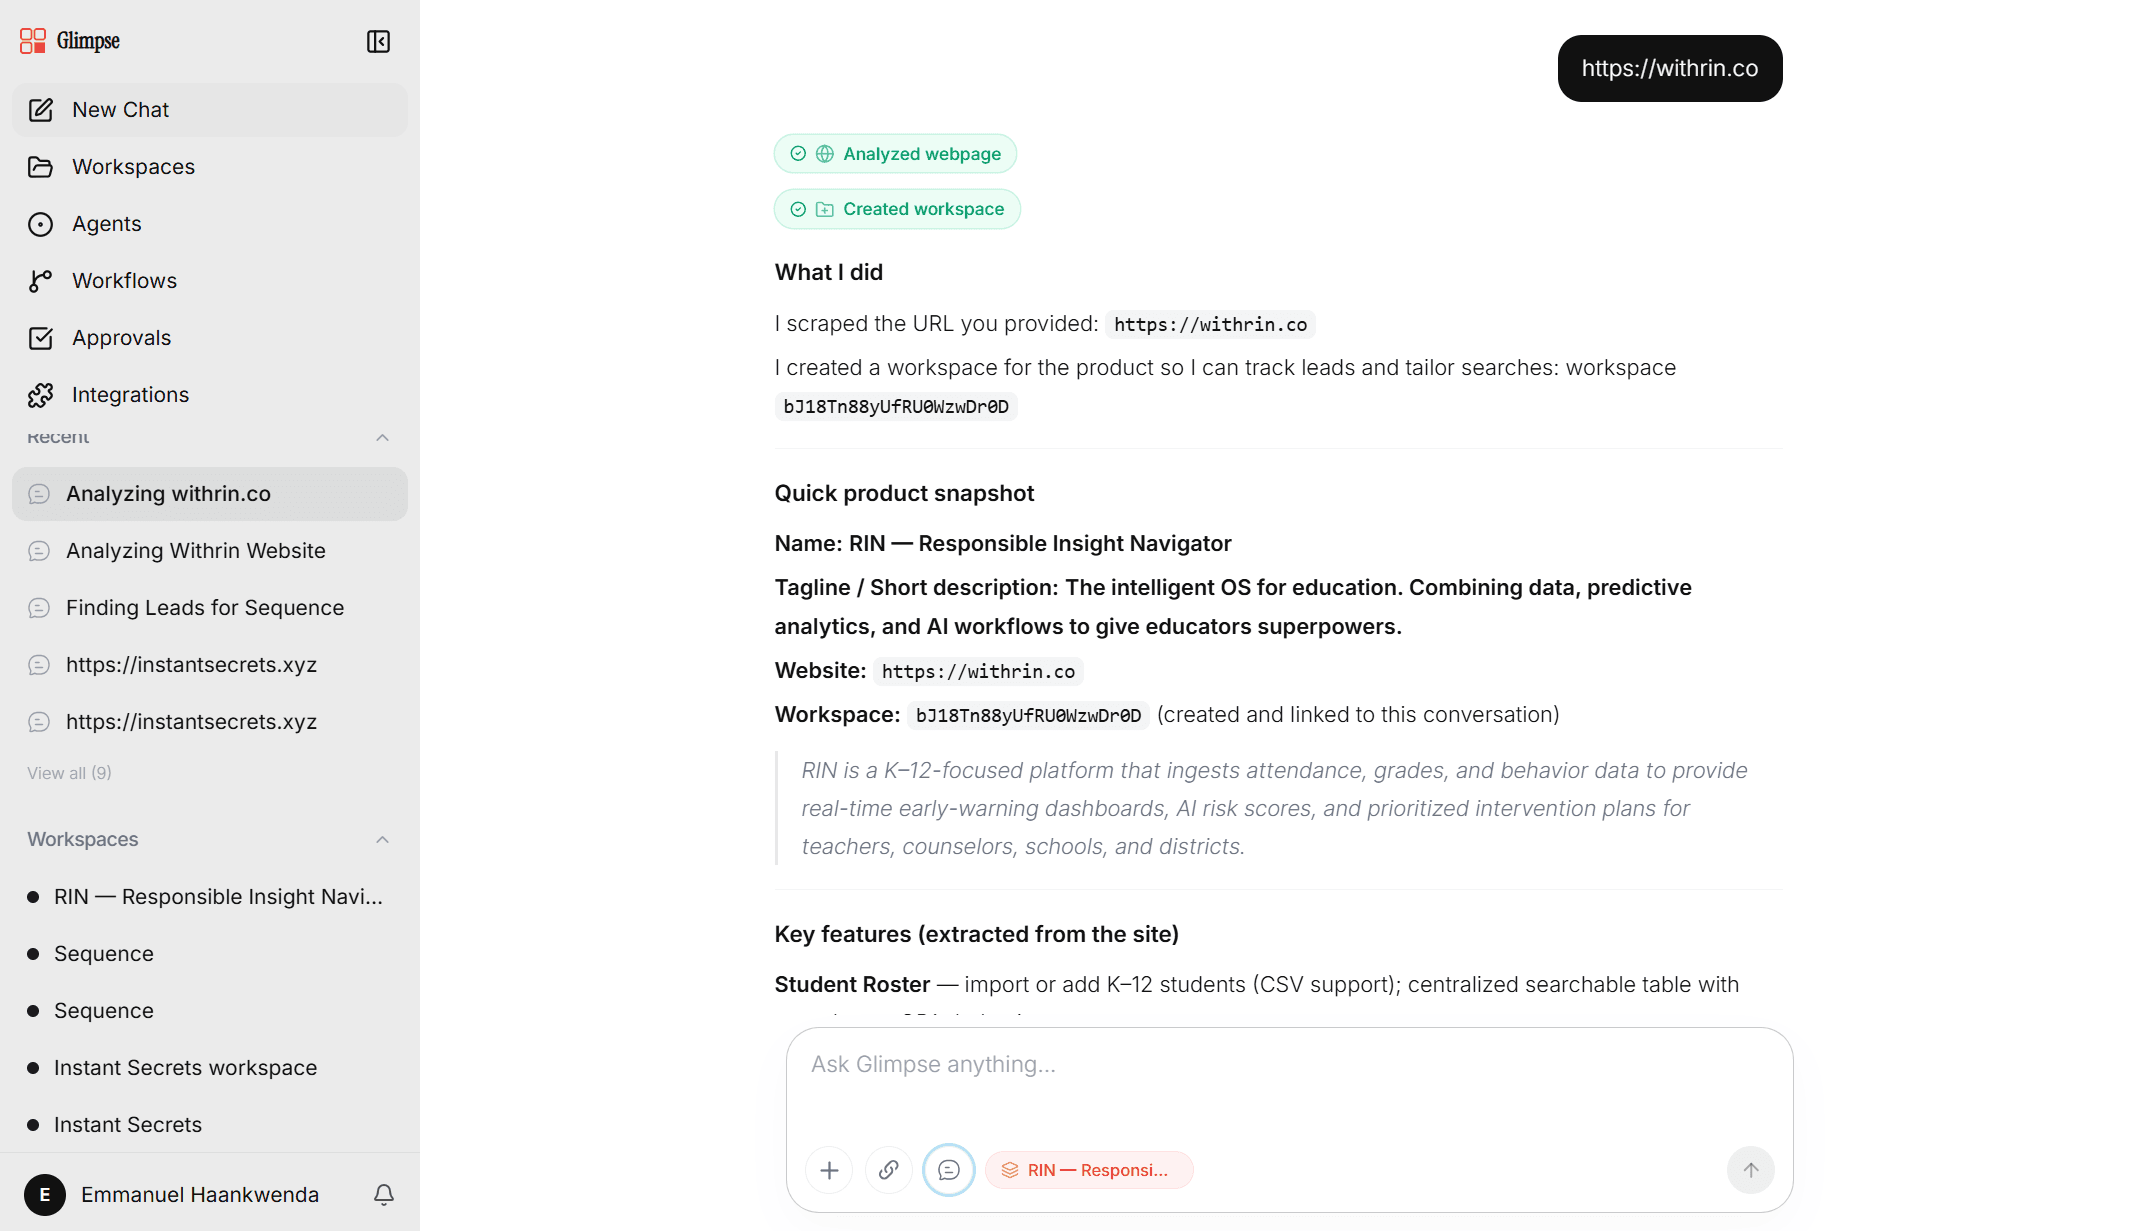Click the Created workspace status chip

[897, 208]
